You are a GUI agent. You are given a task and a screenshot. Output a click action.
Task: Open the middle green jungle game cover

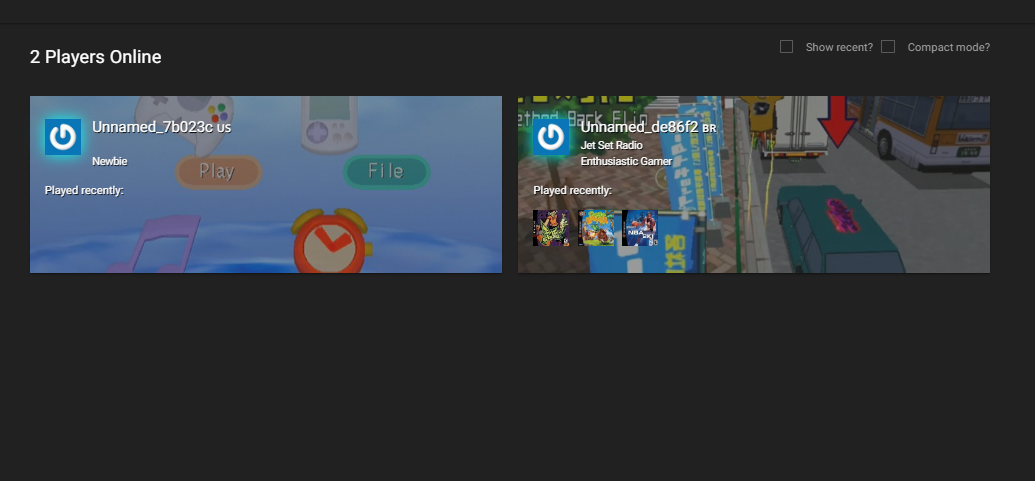[x=595, y=228]
